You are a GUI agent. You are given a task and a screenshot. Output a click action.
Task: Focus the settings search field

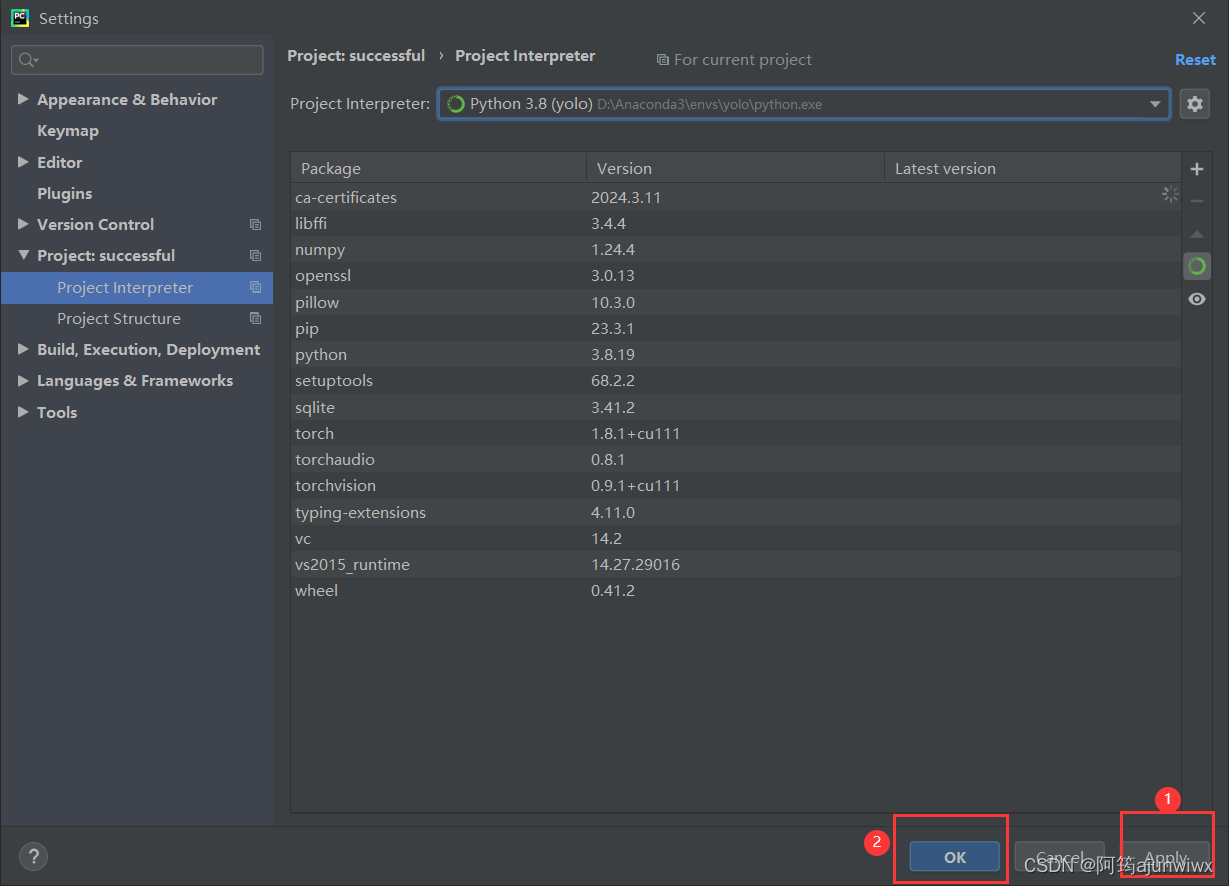point(137,60)
